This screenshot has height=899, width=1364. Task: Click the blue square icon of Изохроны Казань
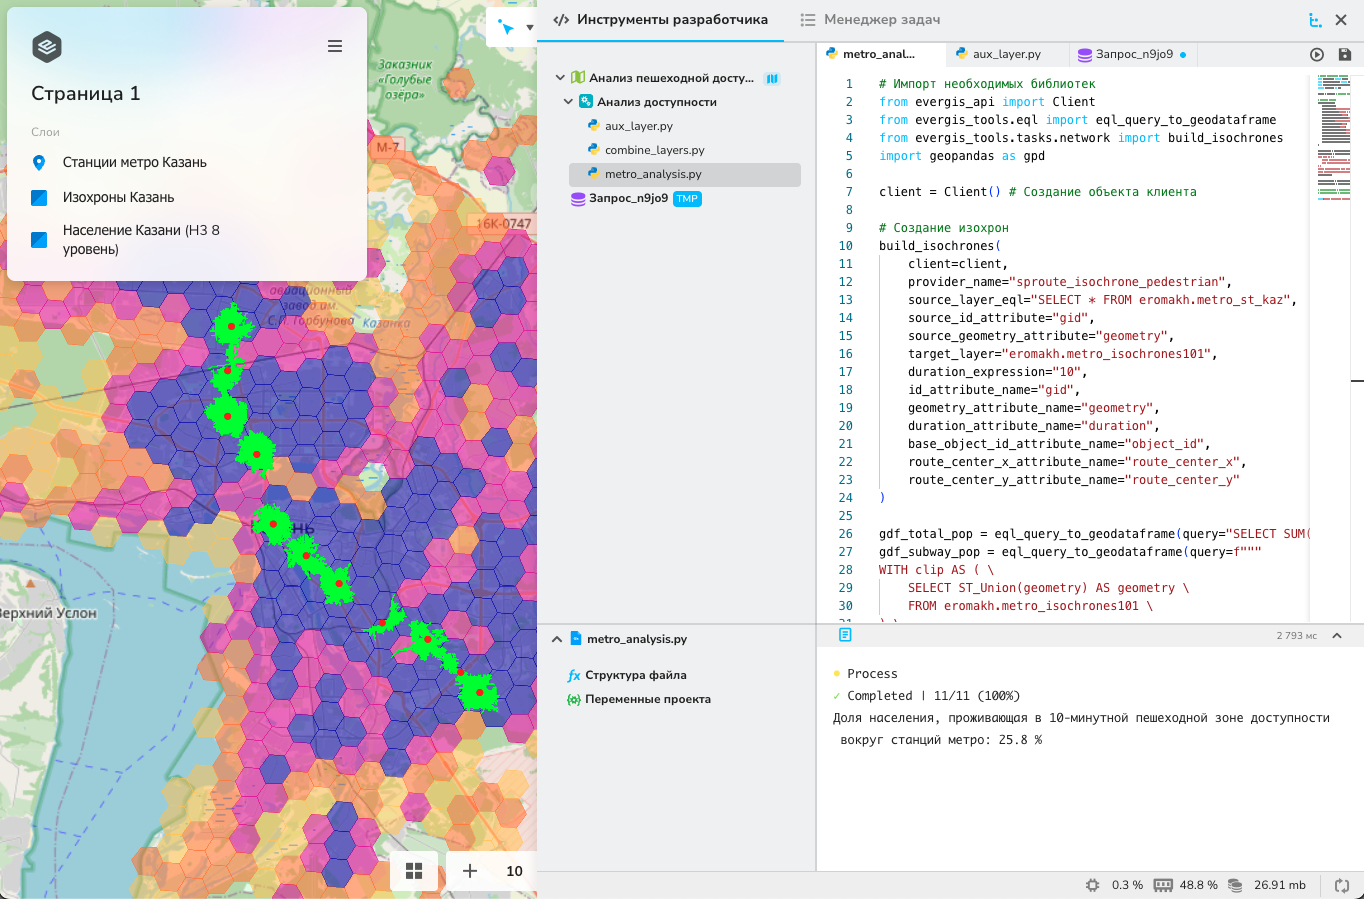39,198
